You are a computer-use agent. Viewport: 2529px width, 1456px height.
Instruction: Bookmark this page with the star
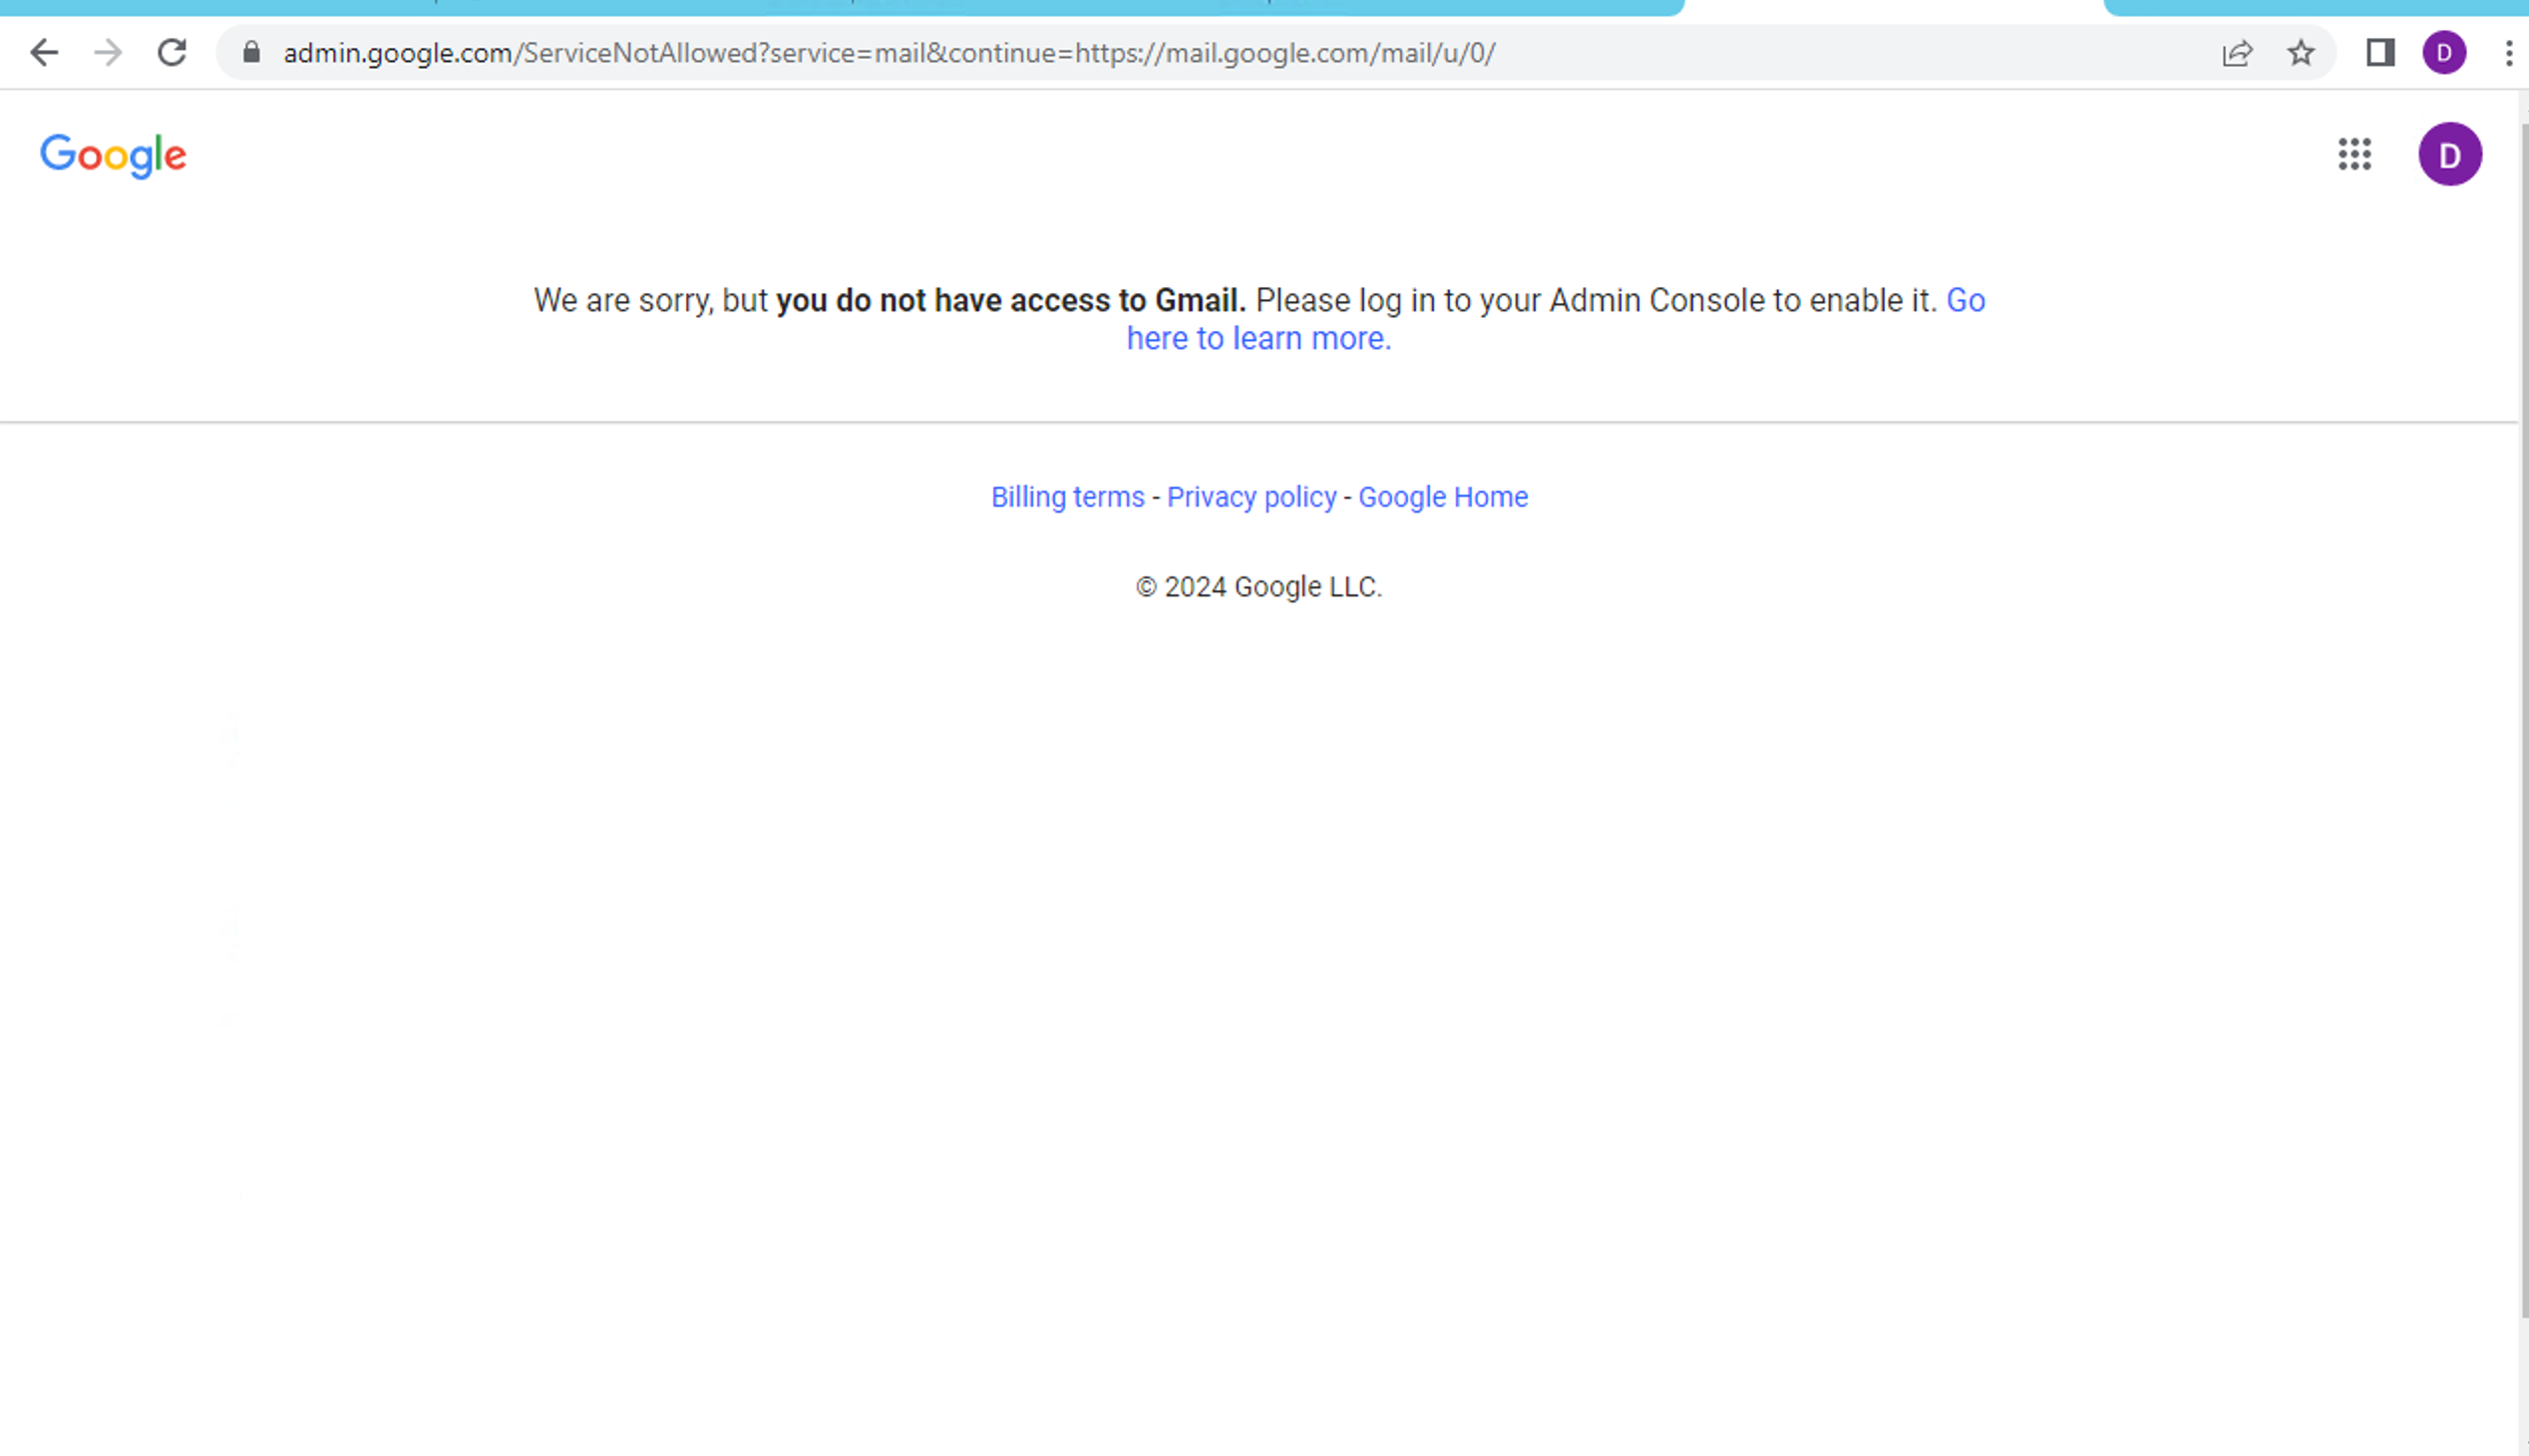(x=2301, y=52)
